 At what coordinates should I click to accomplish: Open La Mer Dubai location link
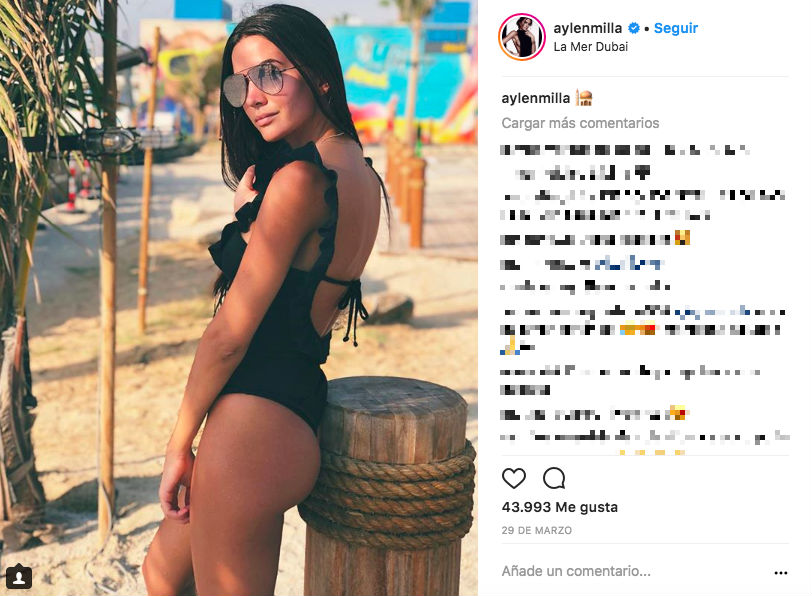tap(590, 47)
